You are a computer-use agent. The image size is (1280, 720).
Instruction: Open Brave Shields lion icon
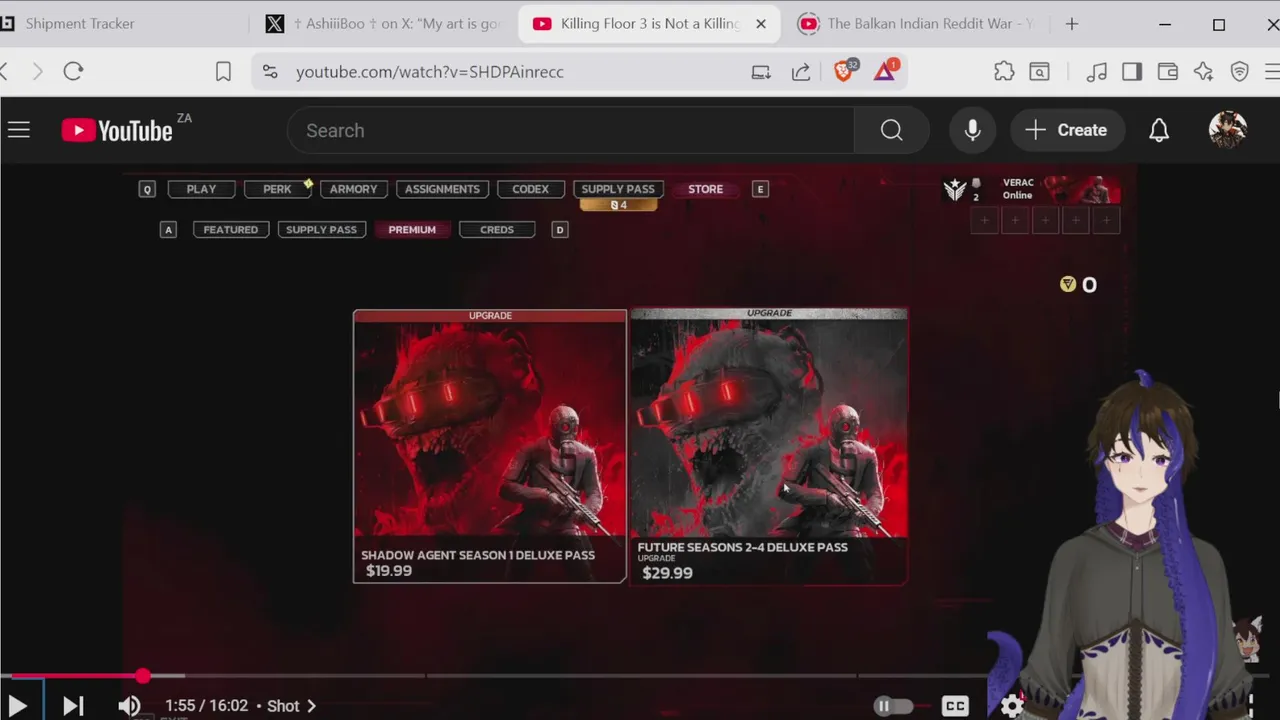(x=844, y=70)
